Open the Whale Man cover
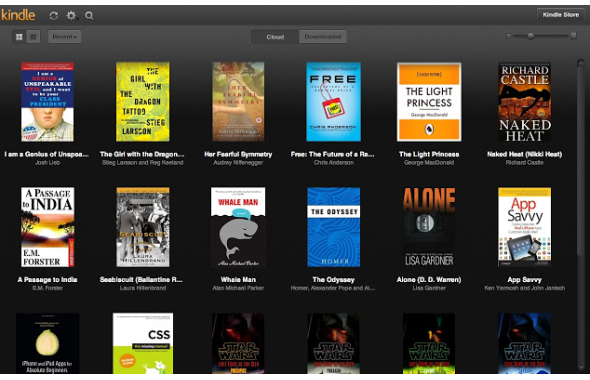The image size is (590, 380). click(x=238, y=227)
